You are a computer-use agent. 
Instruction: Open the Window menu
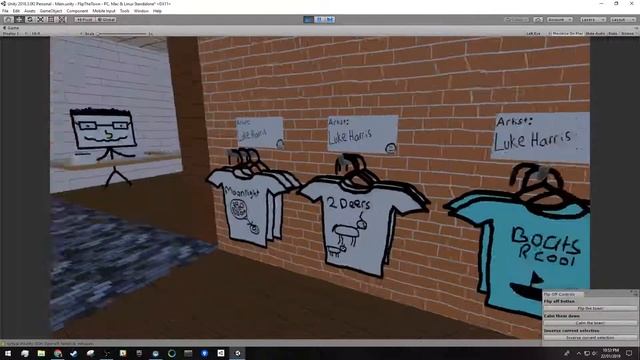coord(141,11)
